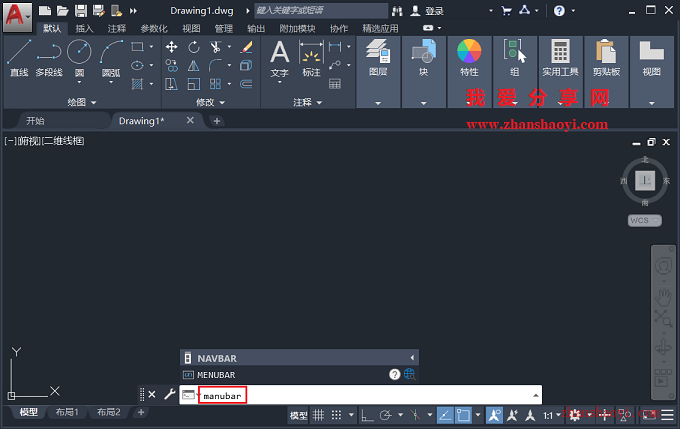
Task: Select MENUBAR from command suggestions
Action: pos(299,374)
